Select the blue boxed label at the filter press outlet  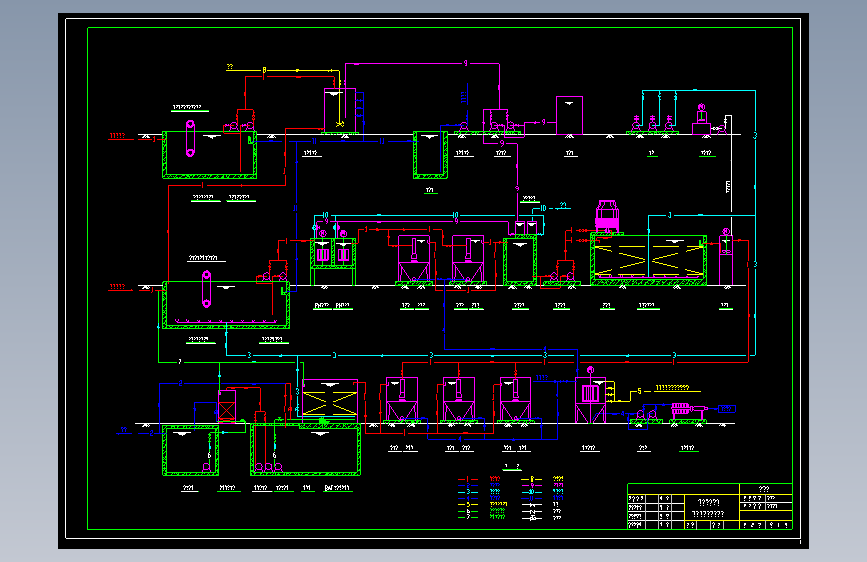[x=727, y=409]
